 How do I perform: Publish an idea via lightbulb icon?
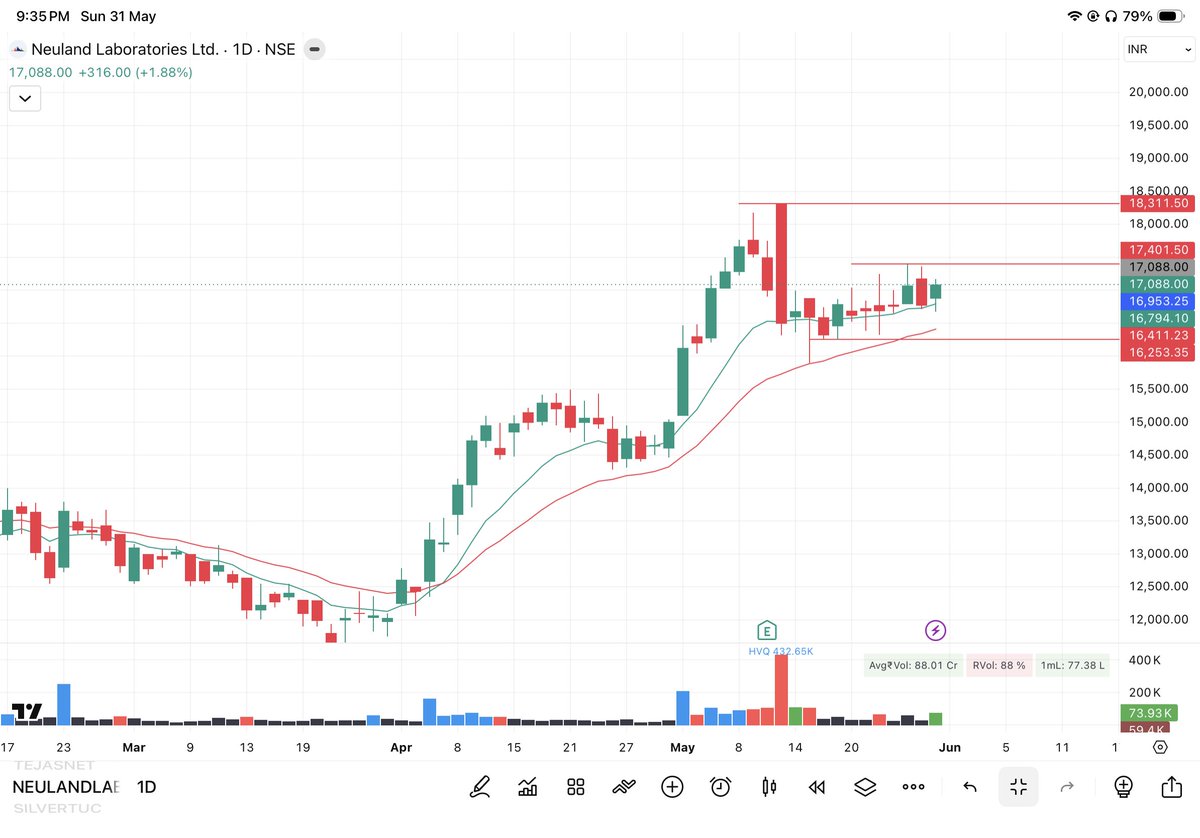(1123, 787)
